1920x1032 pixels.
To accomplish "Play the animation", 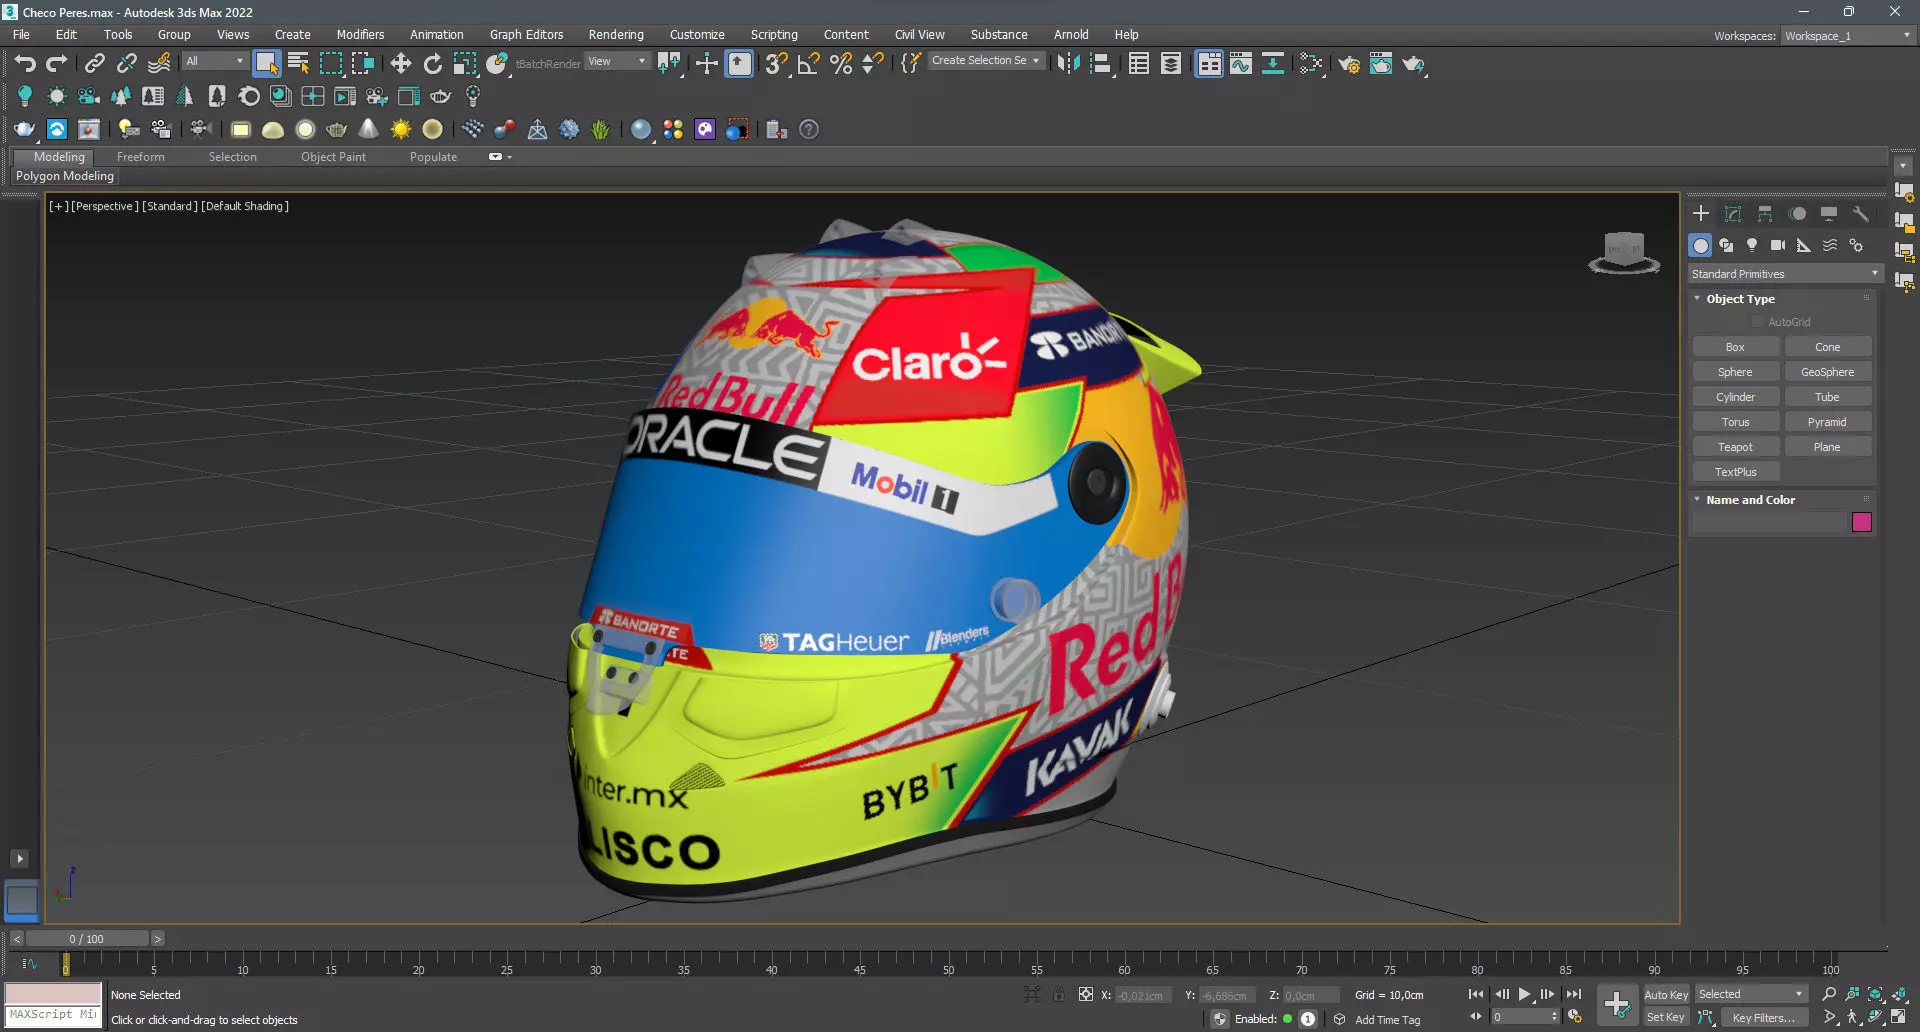I will click(1524, 994).
